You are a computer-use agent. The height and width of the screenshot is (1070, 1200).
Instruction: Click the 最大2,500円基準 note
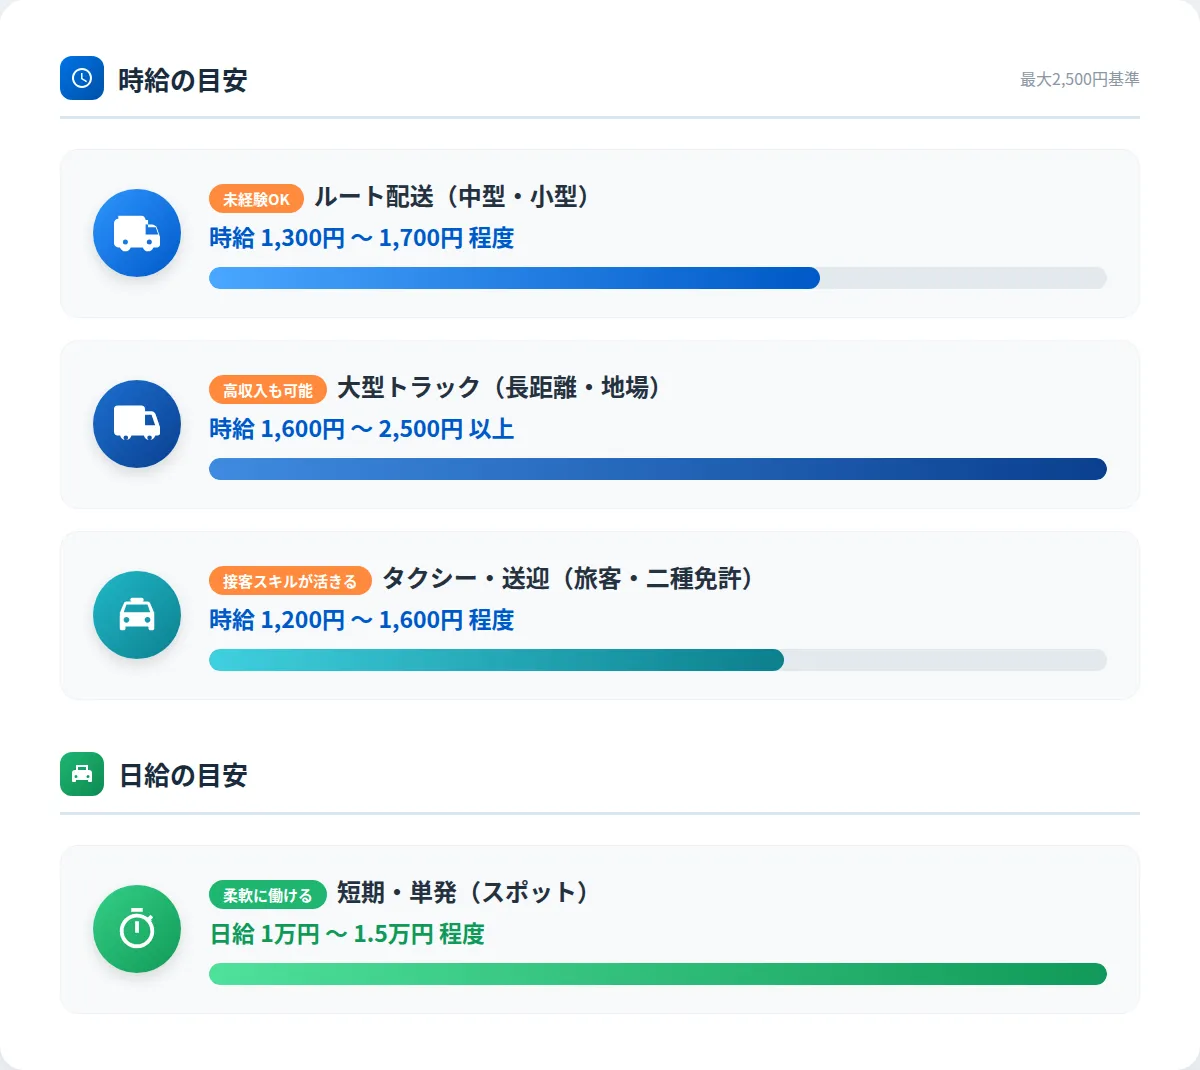(x=1080, y=79)
